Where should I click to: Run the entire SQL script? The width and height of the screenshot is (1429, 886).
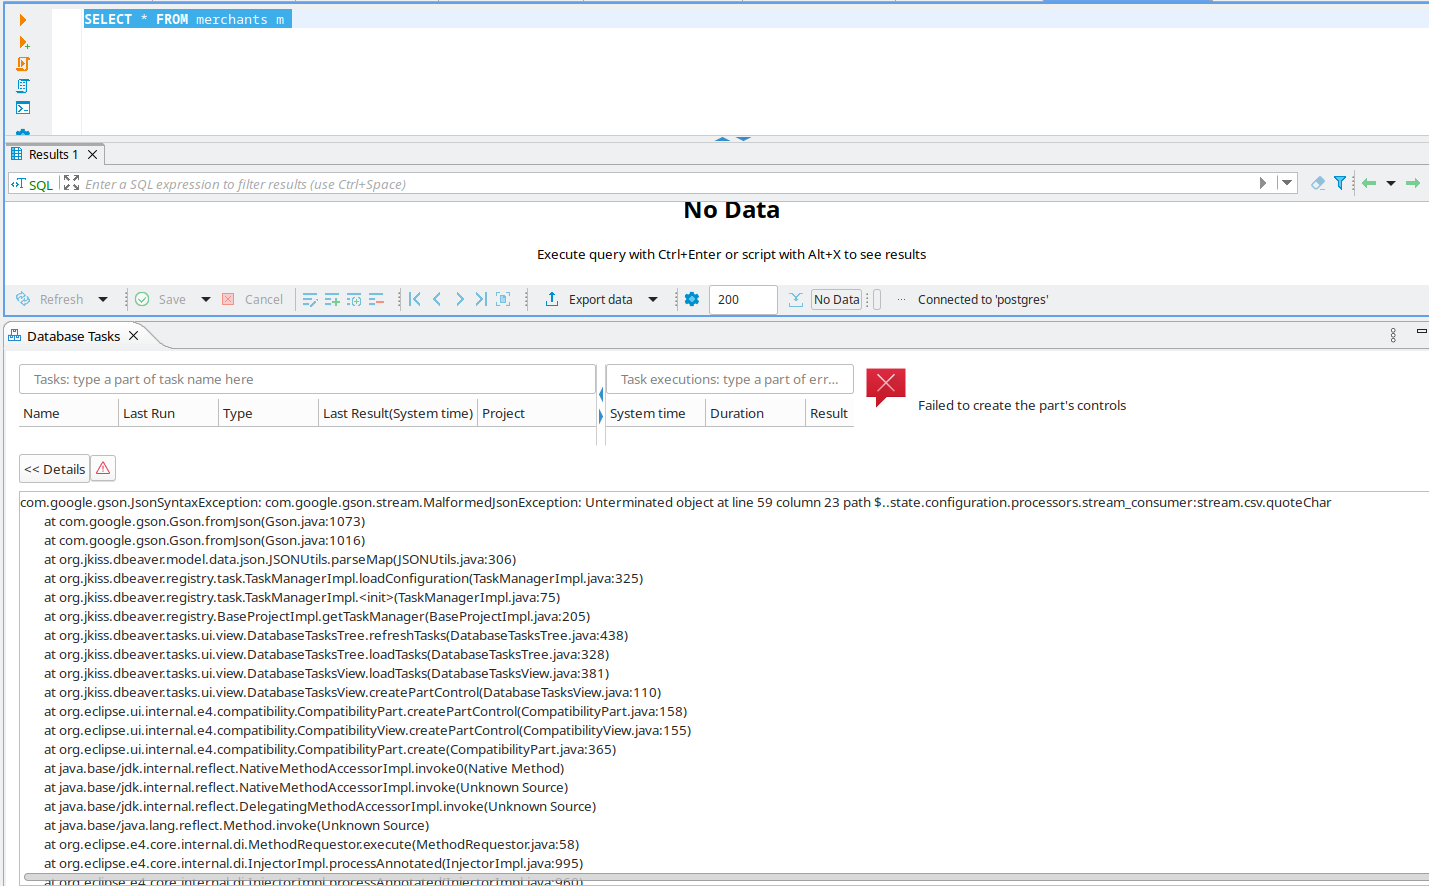[x=22, y=63]
